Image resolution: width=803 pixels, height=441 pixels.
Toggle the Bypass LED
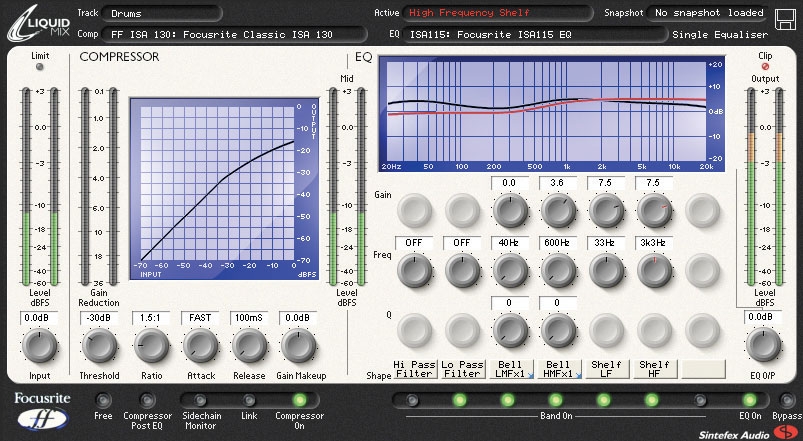787,400
